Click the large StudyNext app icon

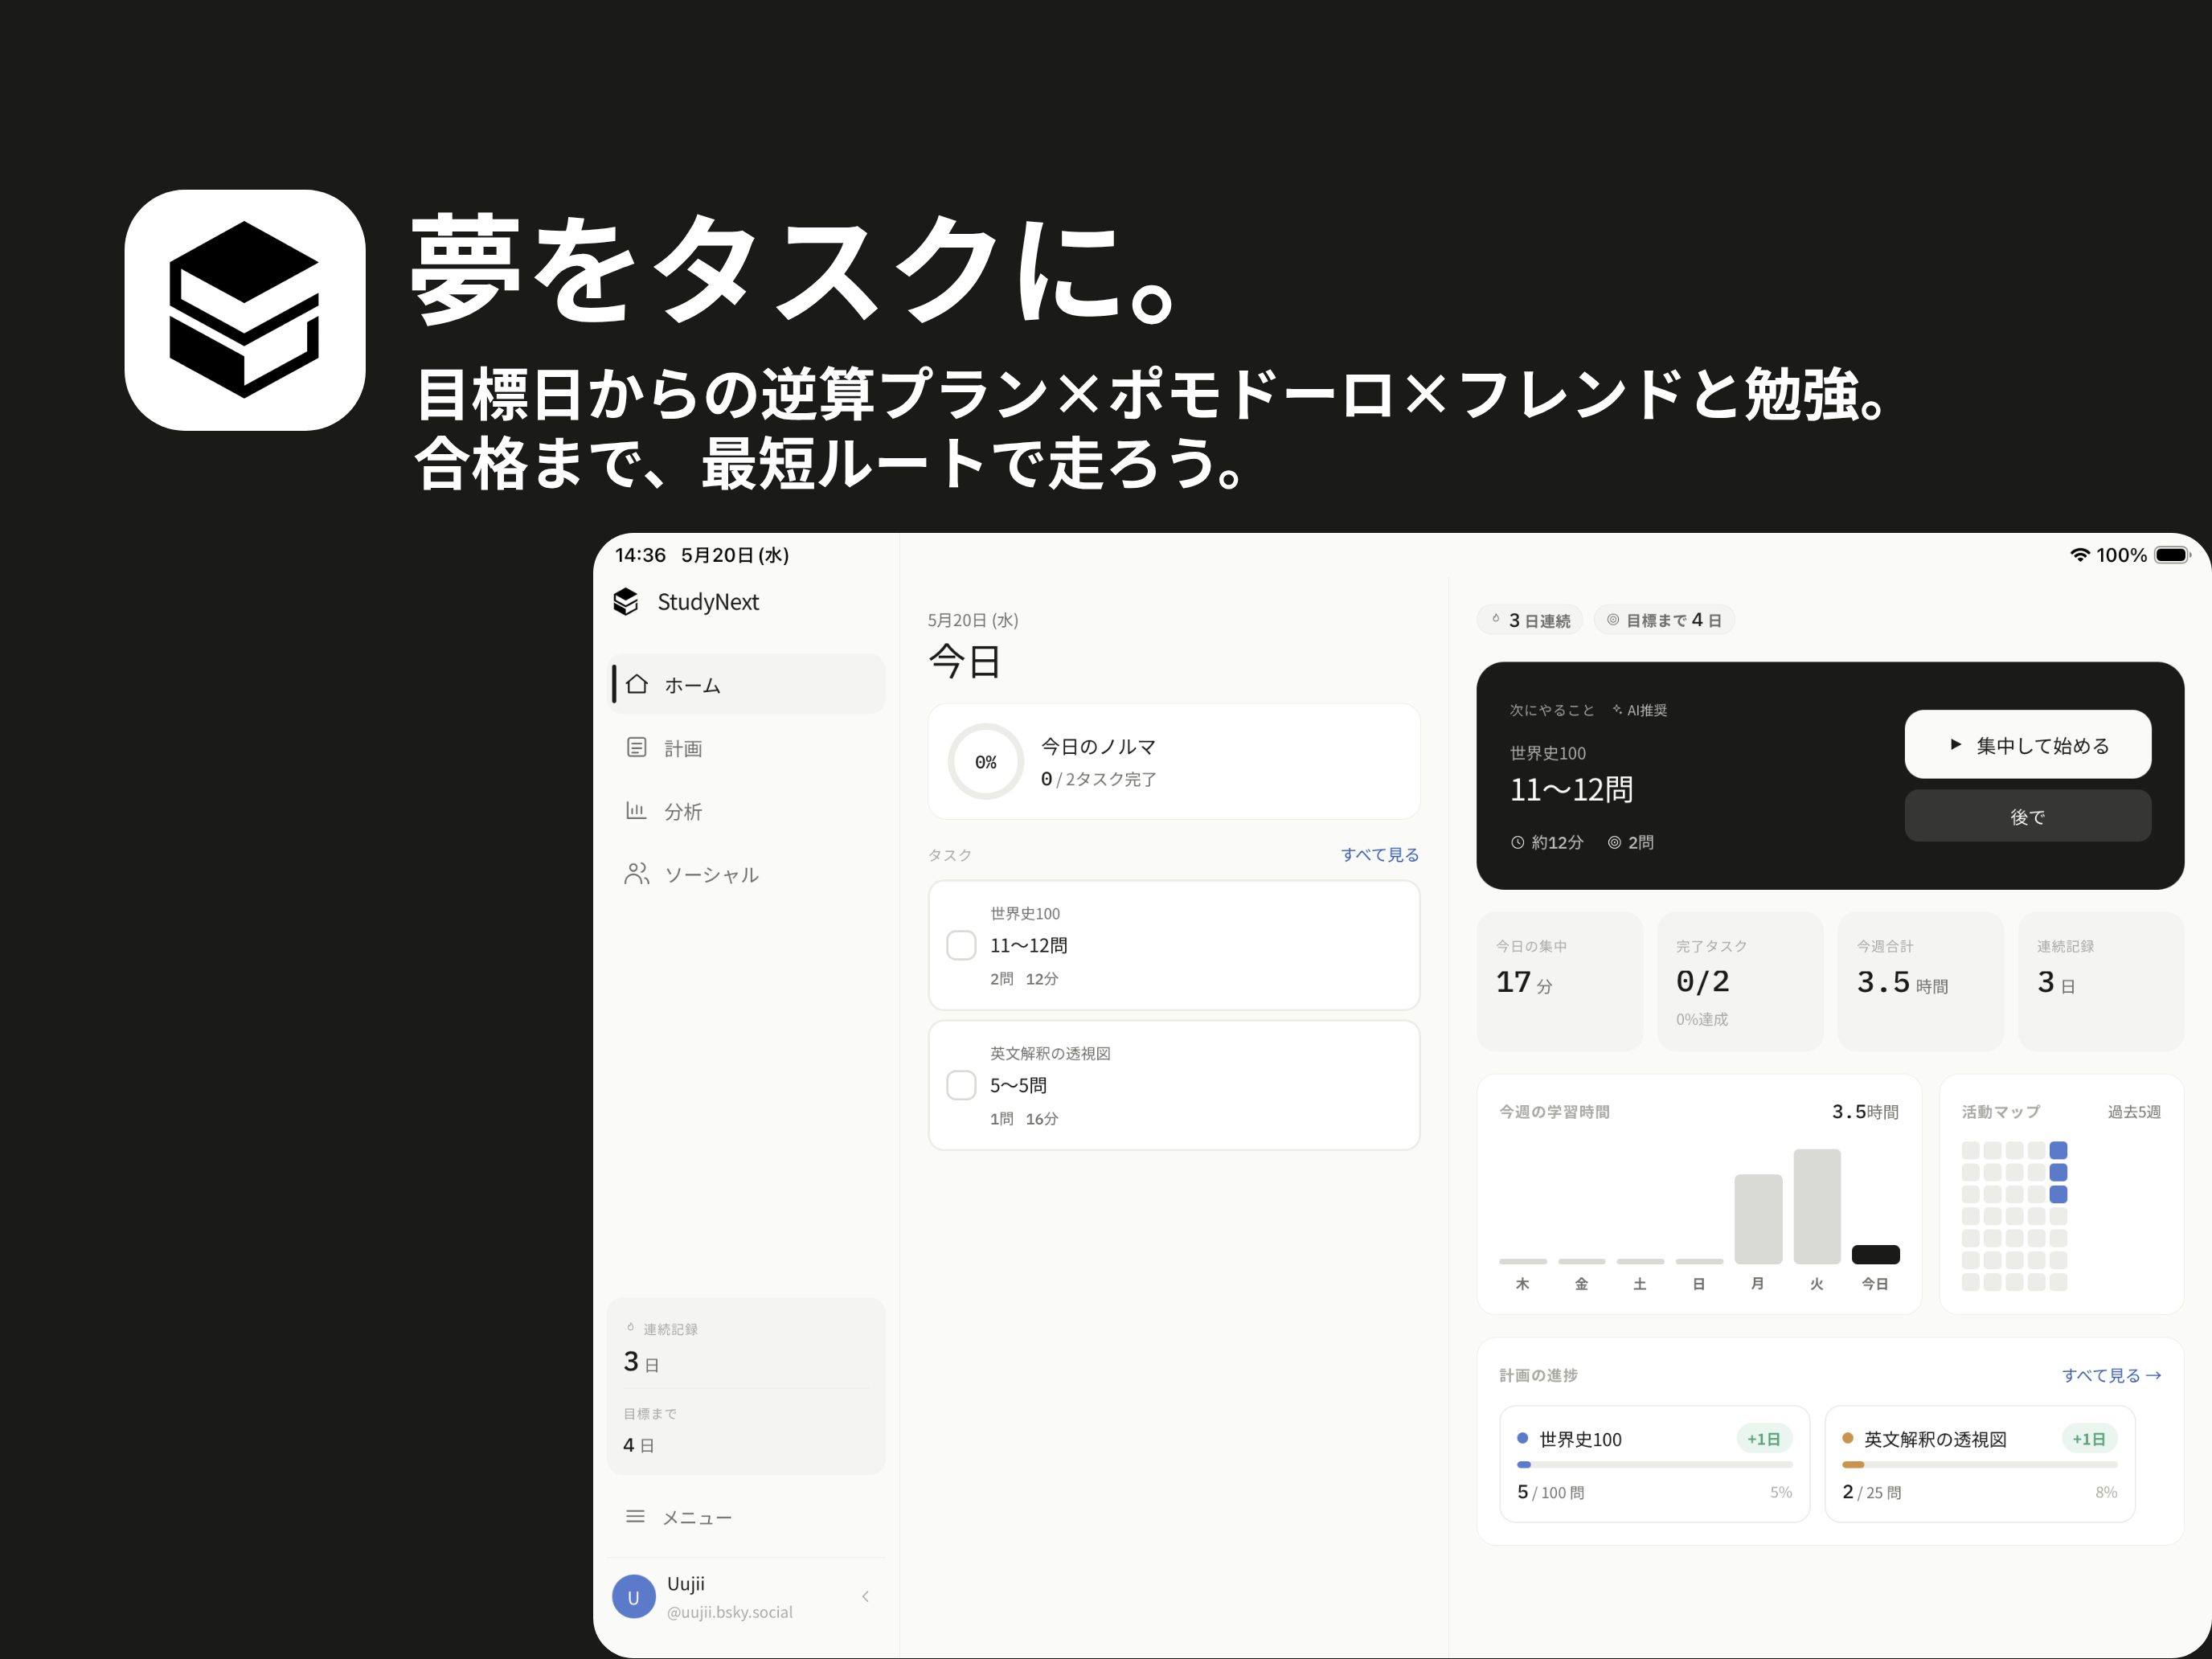click(x=245, y=310)
